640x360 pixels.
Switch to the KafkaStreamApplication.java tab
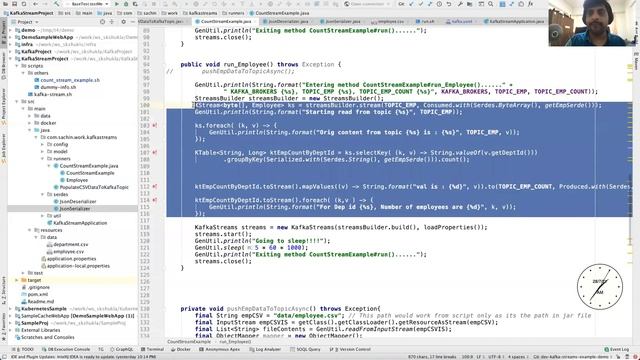pos(516,21)
